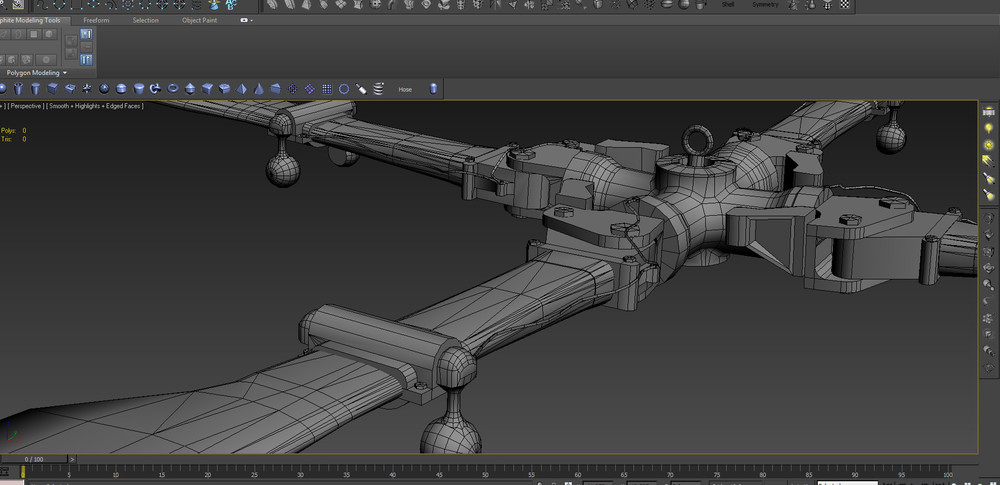
Task: Select the Torus primitive icon
Action: 172,89
